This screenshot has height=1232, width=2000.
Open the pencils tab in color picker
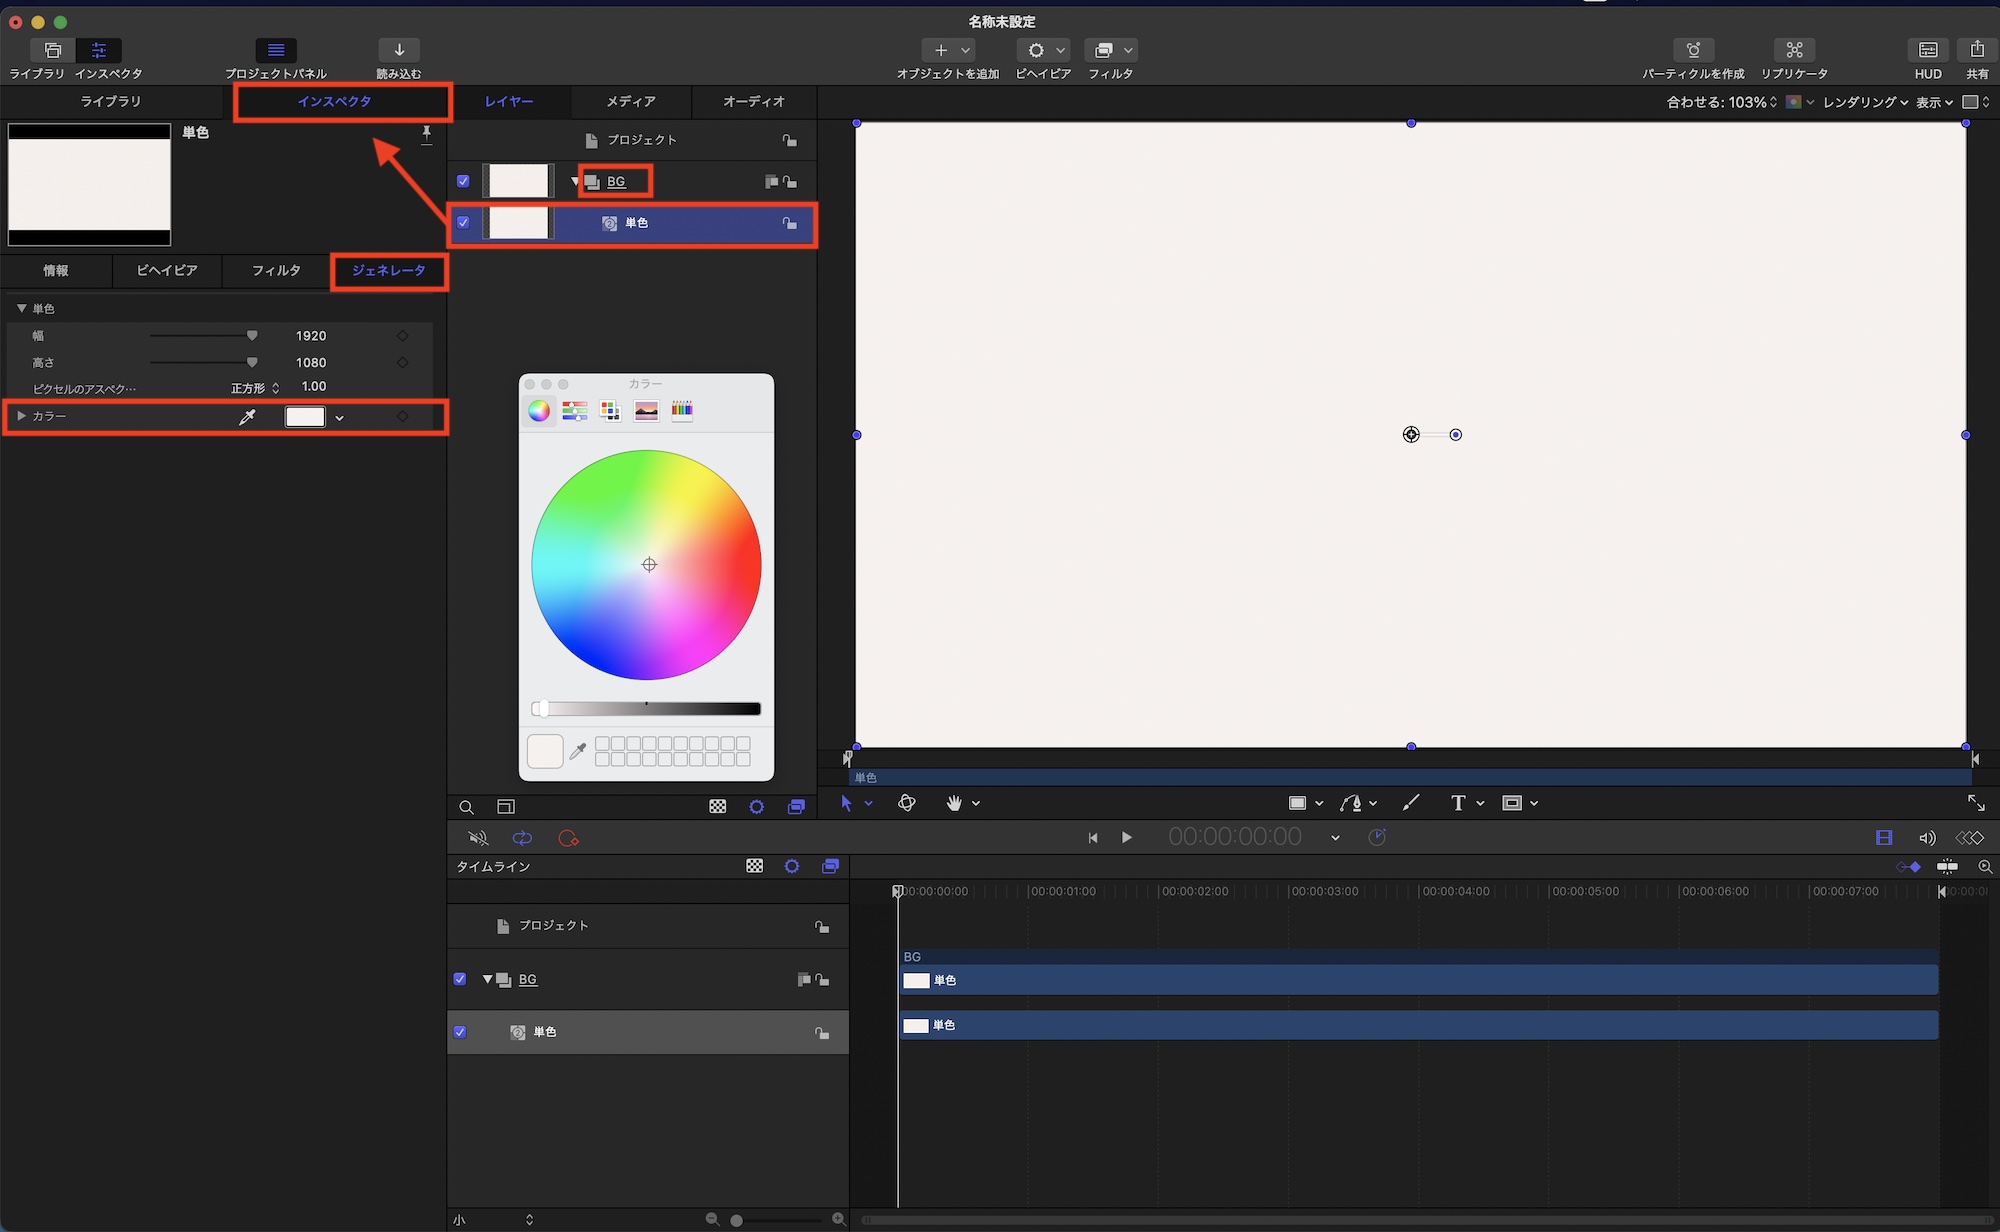[682, 410]
